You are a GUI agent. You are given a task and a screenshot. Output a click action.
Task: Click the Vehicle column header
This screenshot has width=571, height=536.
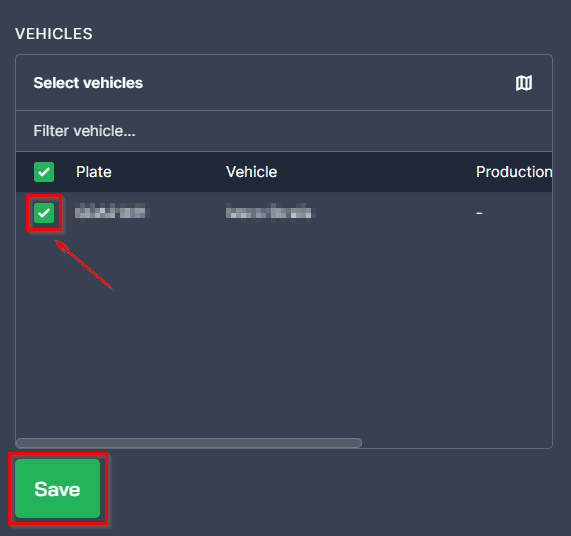tap(251, 172)
